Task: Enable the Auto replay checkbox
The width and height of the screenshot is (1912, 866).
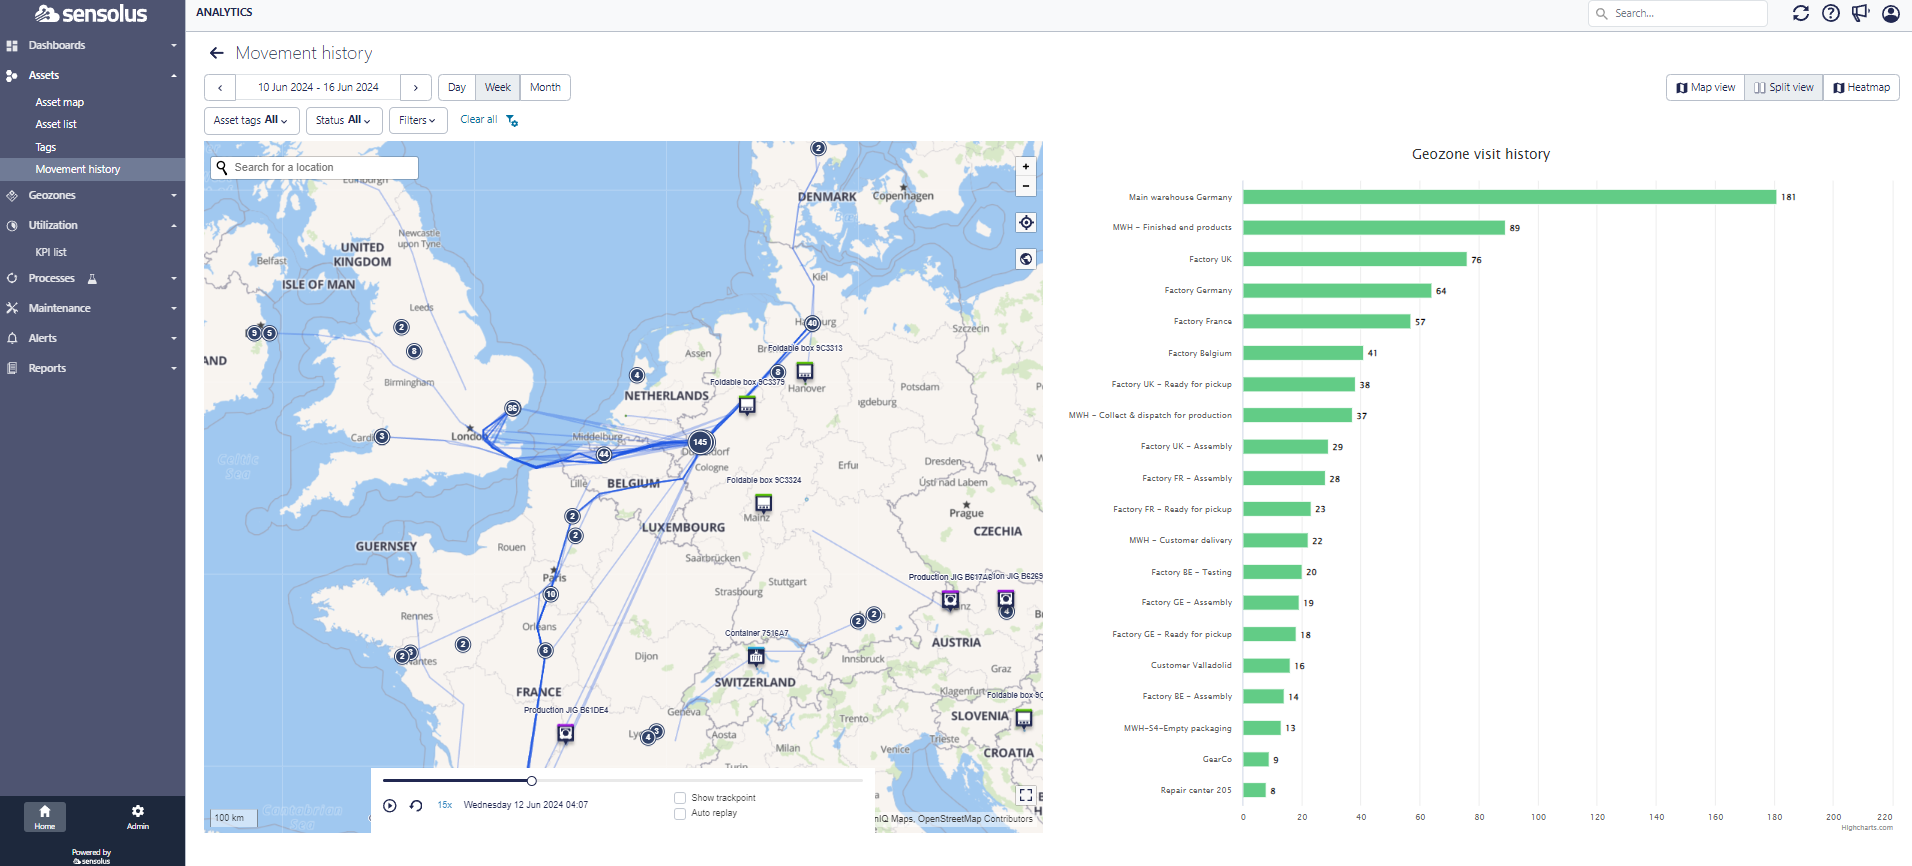Action: pos(680,813)
